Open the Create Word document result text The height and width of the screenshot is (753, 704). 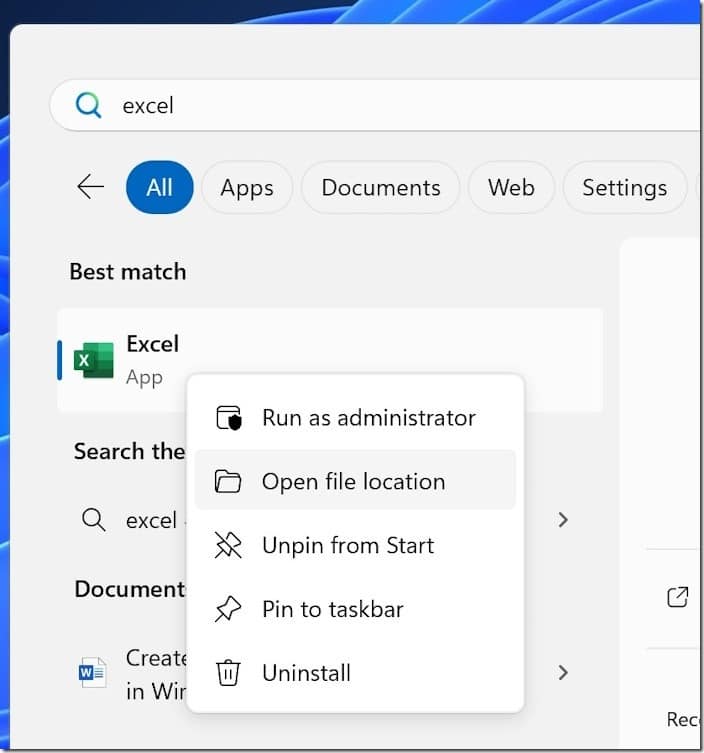[156, 674]
